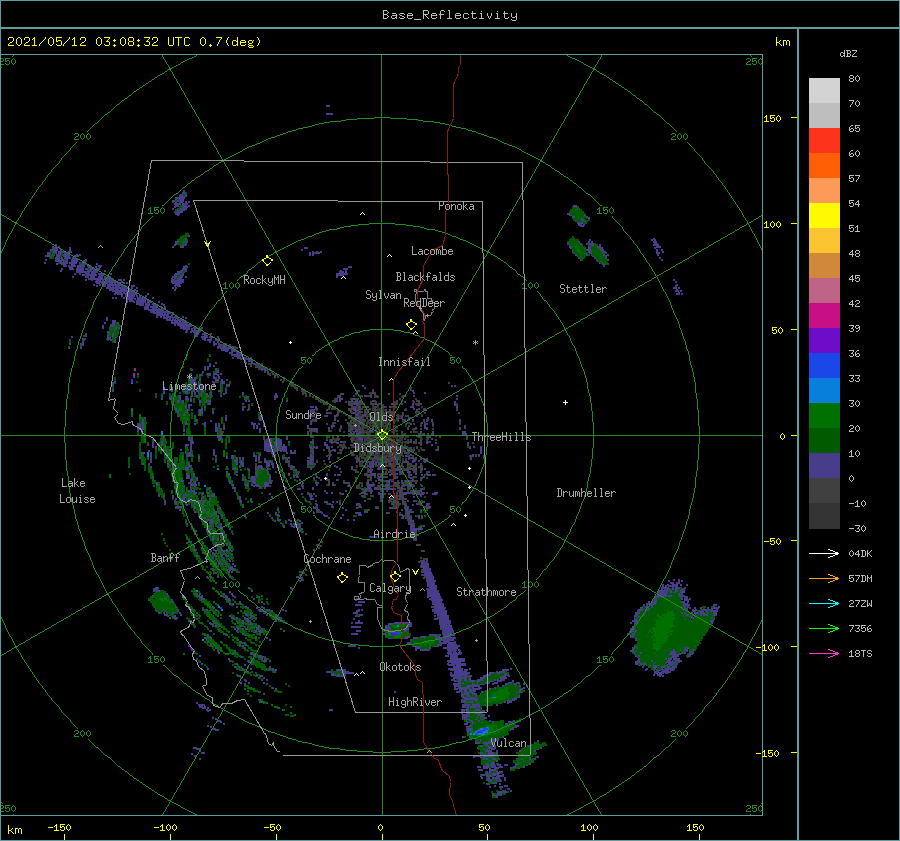
Task: Click the Sylvan label
Action: click(383, 295)
